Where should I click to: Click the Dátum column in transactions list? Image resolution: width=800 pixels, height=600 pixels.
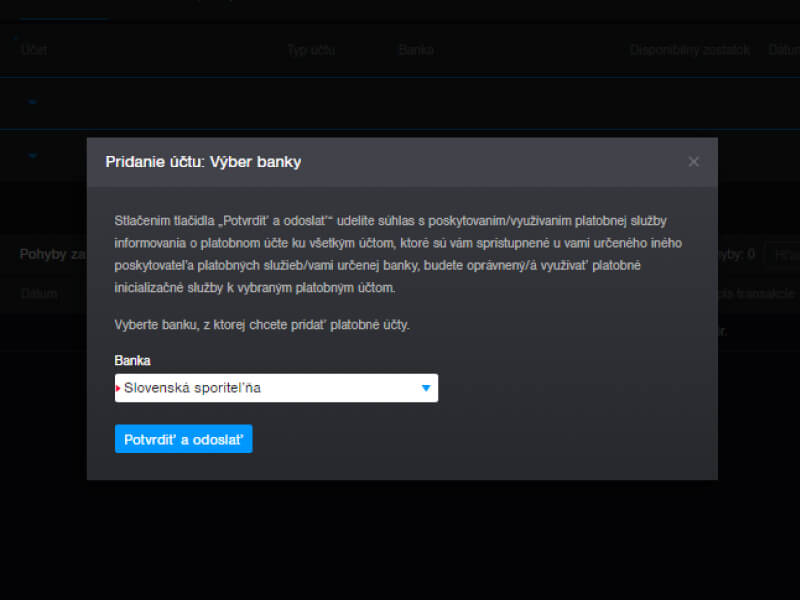pos(39,294)
